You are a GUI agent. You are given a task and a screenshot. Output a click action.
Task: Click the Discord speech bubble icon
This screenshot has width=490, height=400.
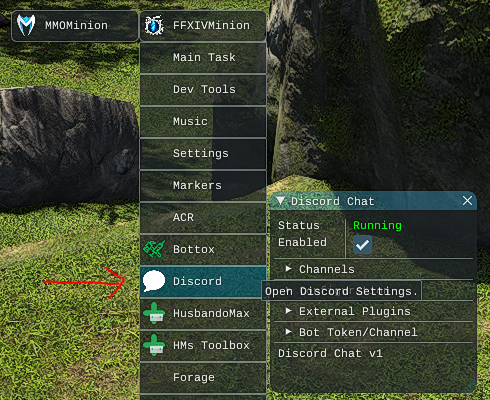pyautogui.click(x=154, y=281)
